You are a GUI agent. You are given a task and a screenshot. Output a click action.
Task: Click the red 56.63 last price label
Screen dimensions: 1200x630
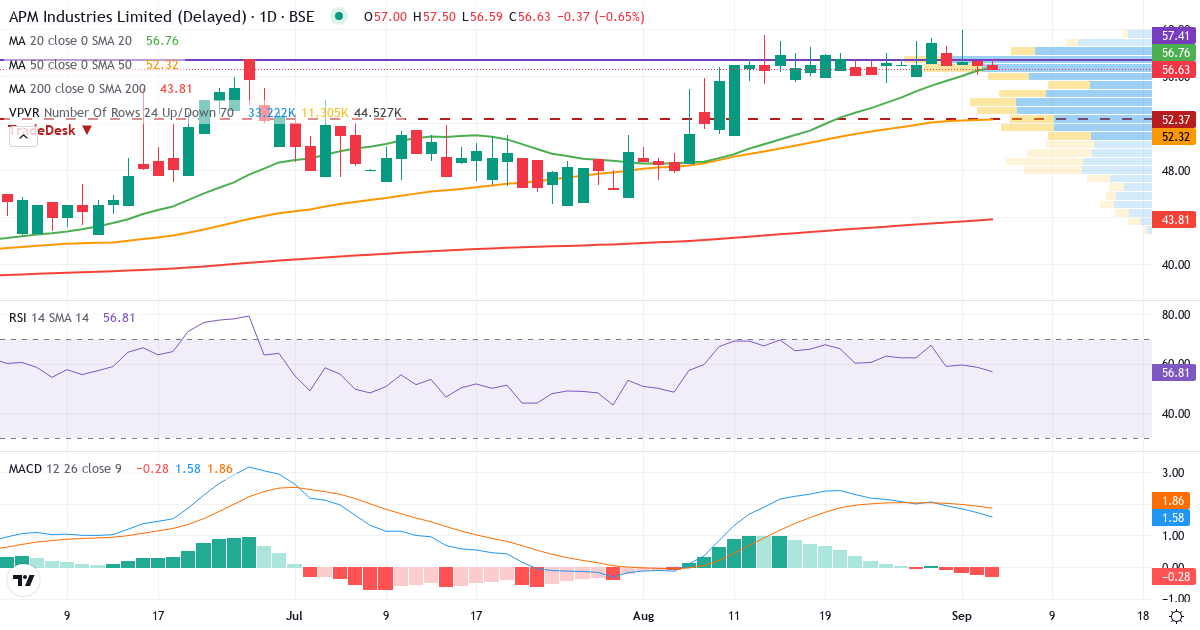(1174, 69)
